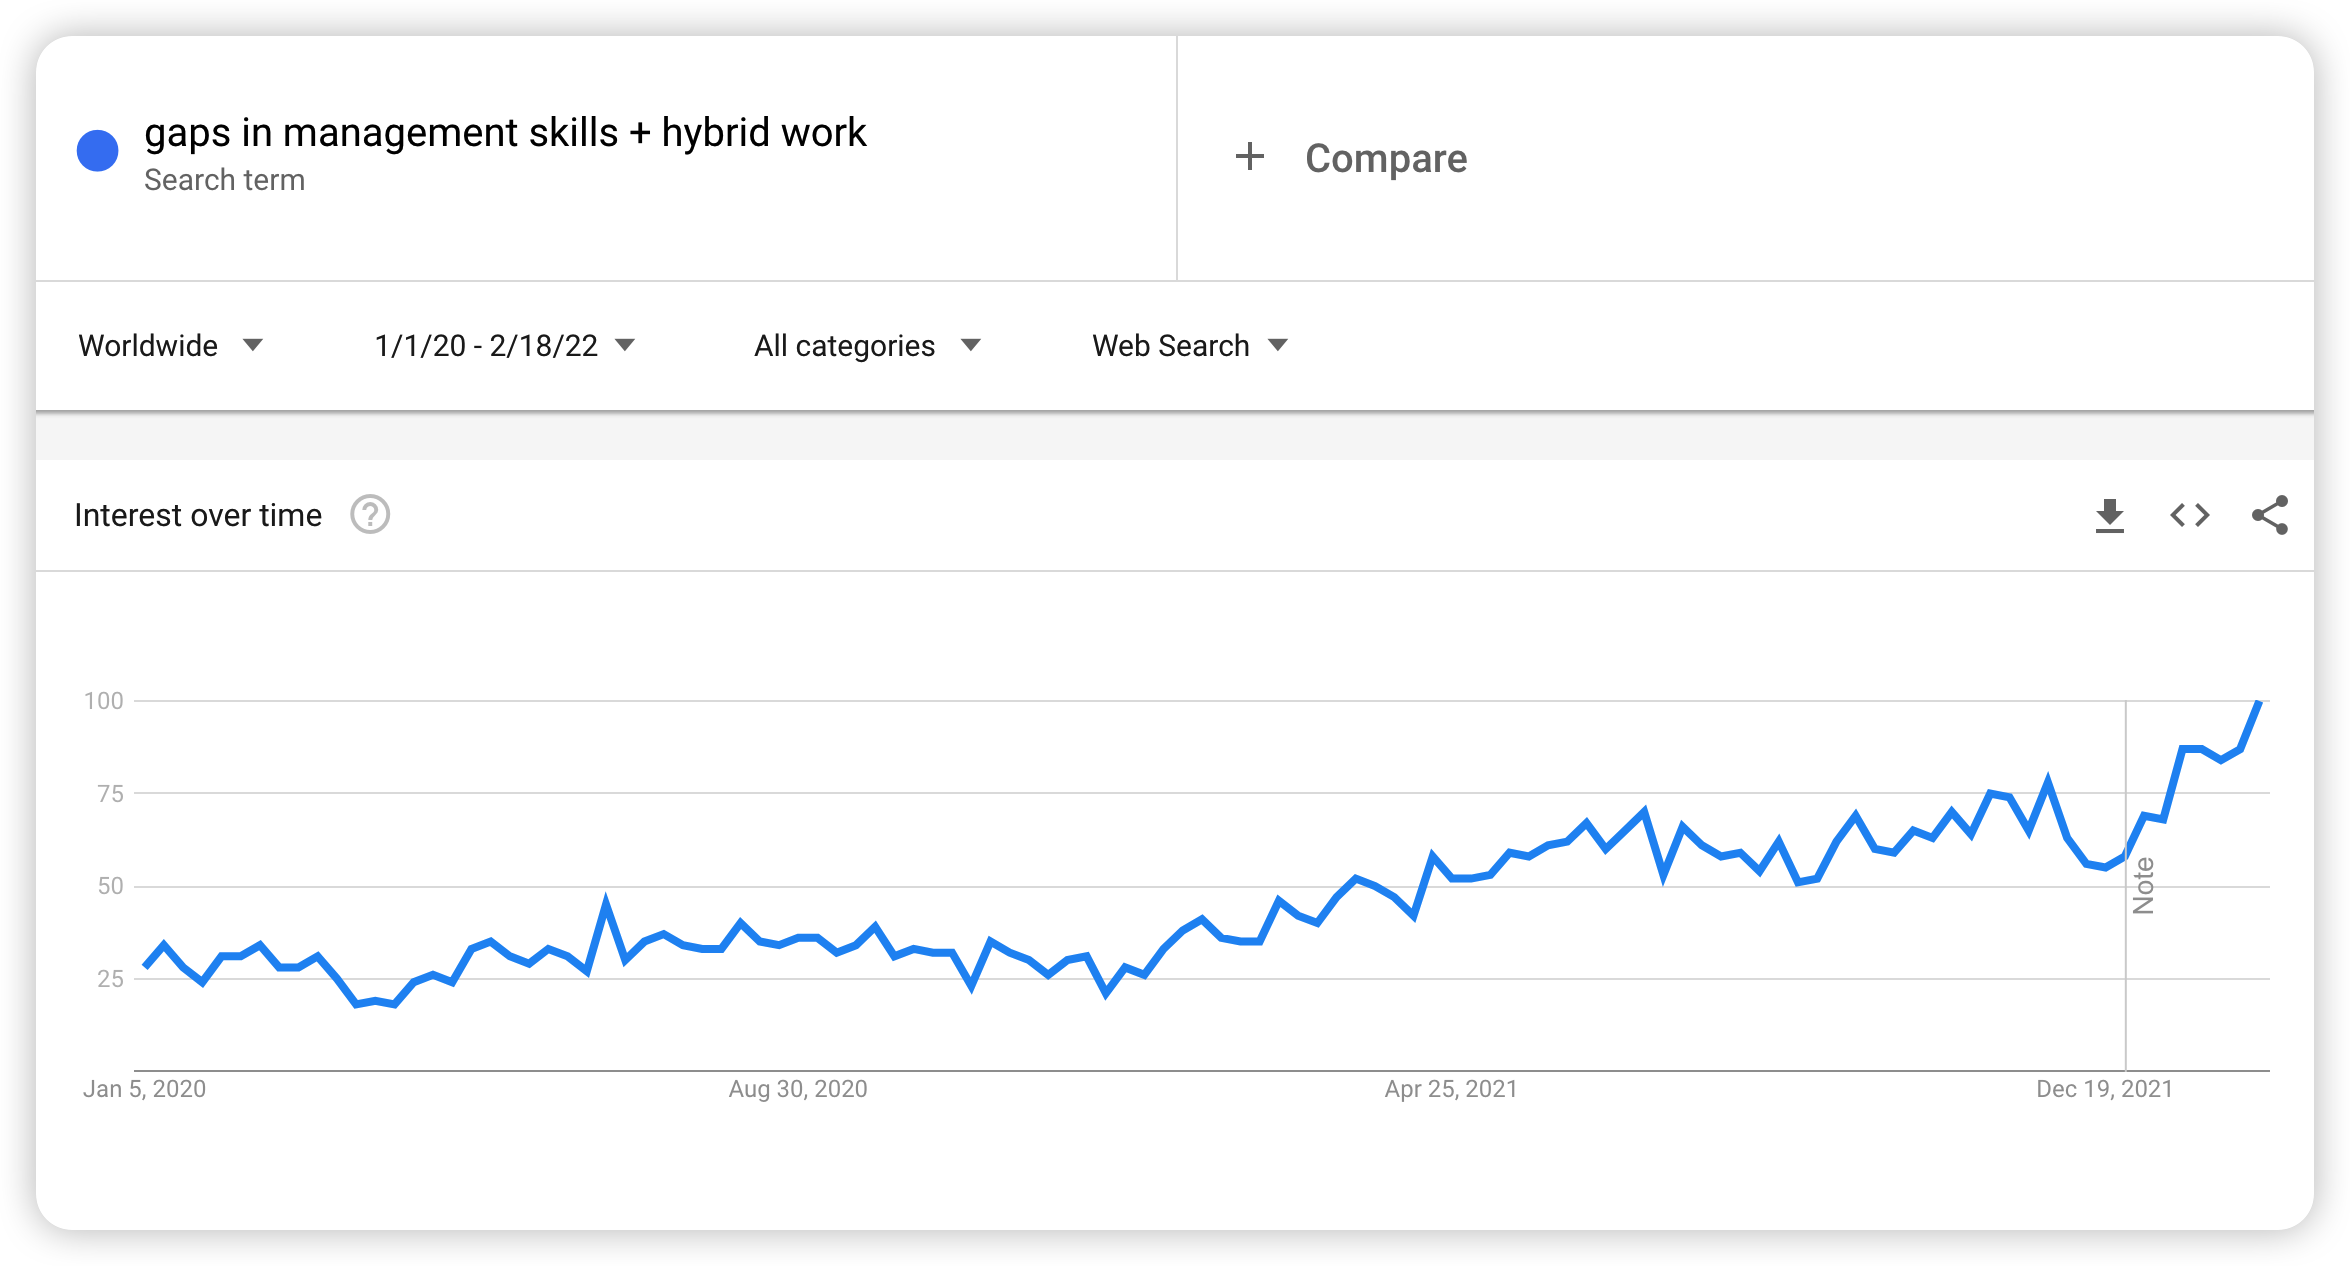
Task: Open the embed code icon
Action: pos(2189,516)
